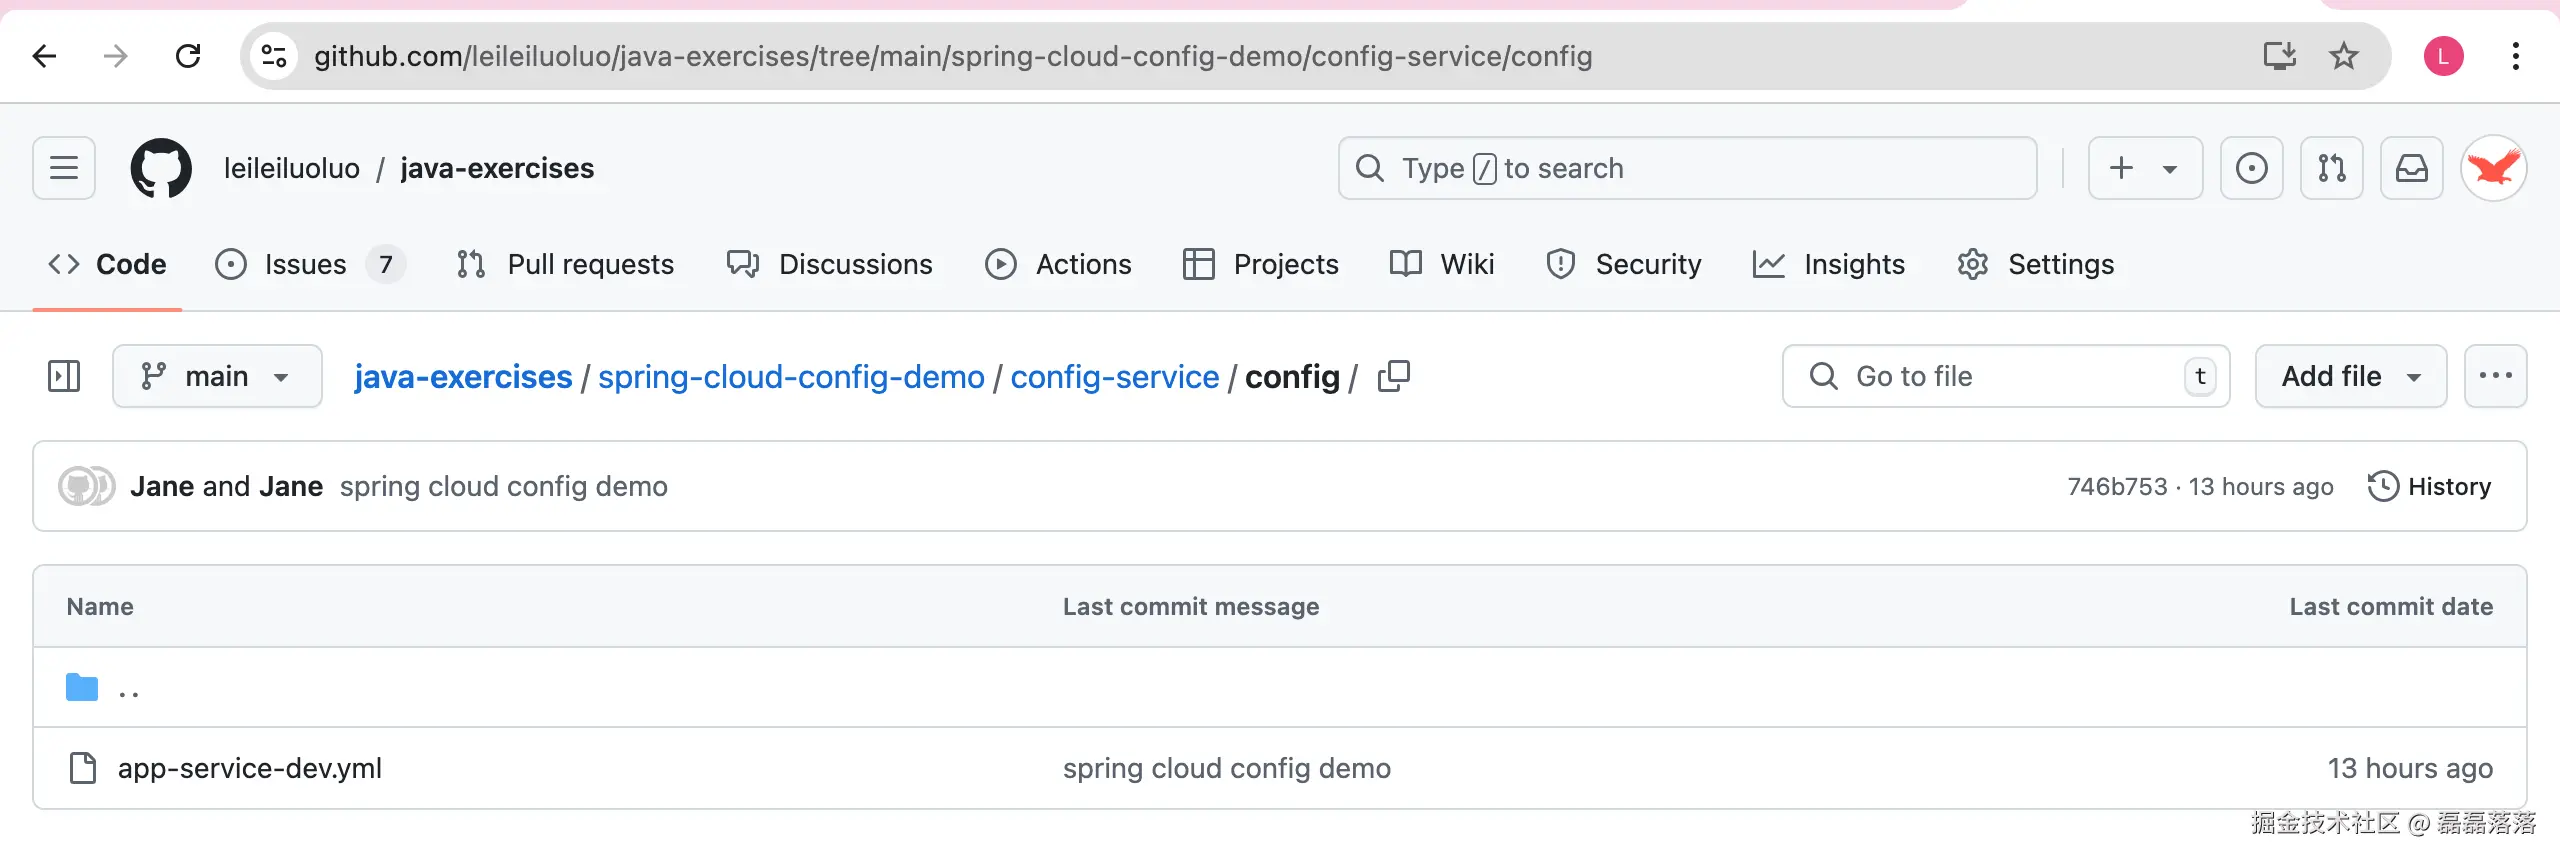The width and height of the screenshot is (2560, 860).
Task: Open the pull requests icon in header
Action: click(x=2331, y=168)
